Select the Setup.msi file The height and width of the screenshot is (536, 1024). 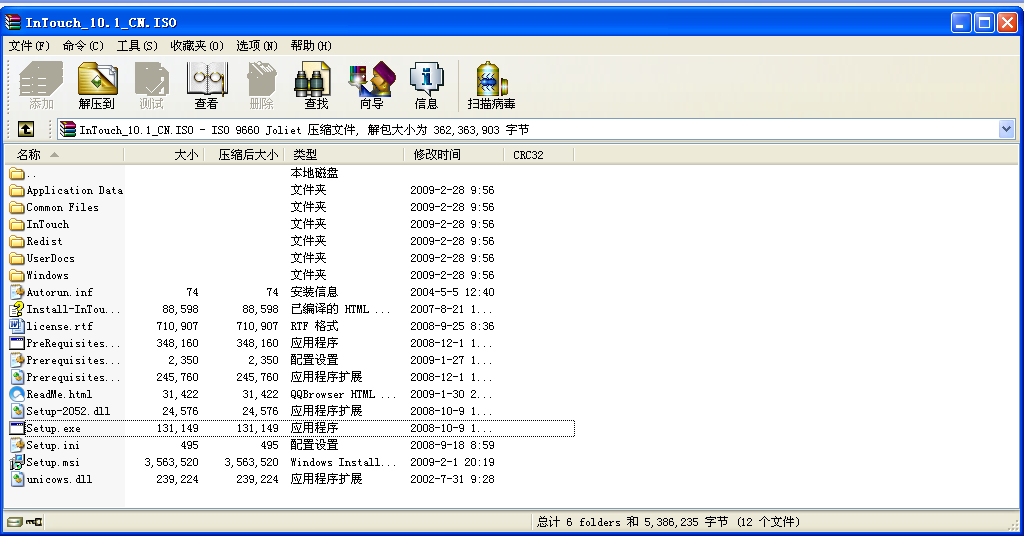click(52, 462)
